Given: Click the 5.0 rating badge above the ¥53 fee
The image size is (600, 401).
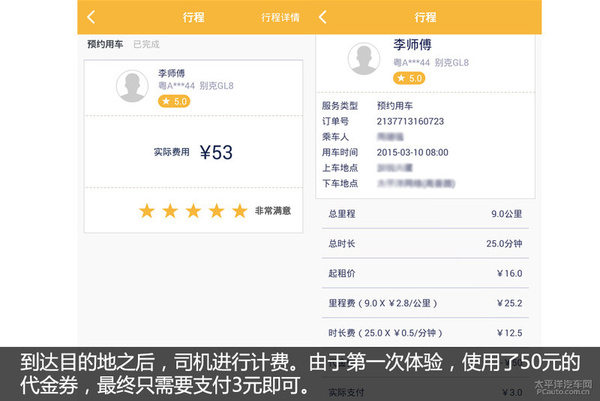Looking at the screenshot, I should point(174,101).
